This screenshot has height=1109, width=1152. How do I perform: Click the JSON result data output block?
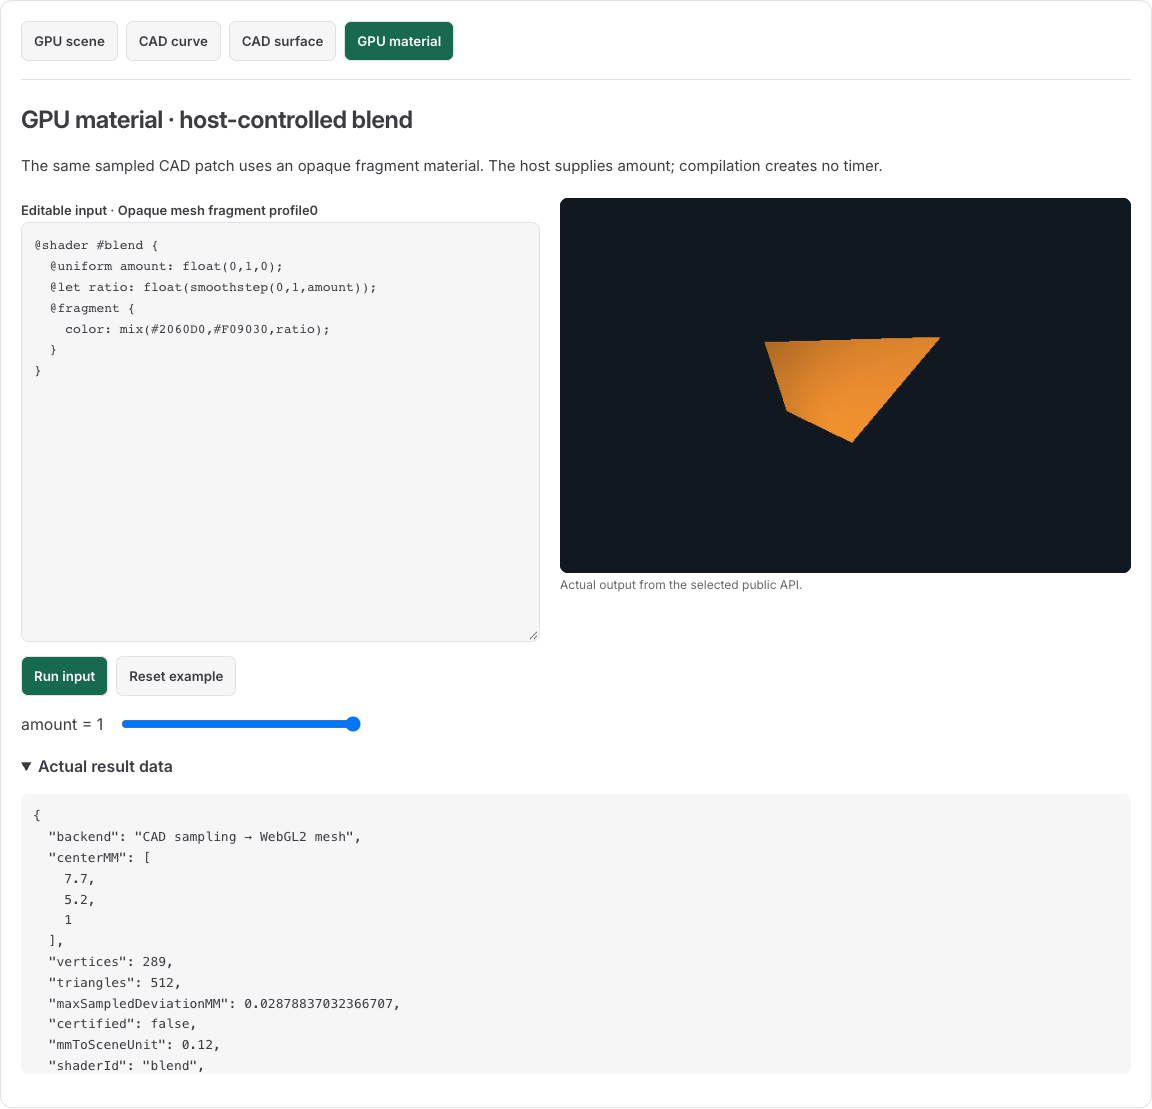pyautogui.click(x=575, y=933)
